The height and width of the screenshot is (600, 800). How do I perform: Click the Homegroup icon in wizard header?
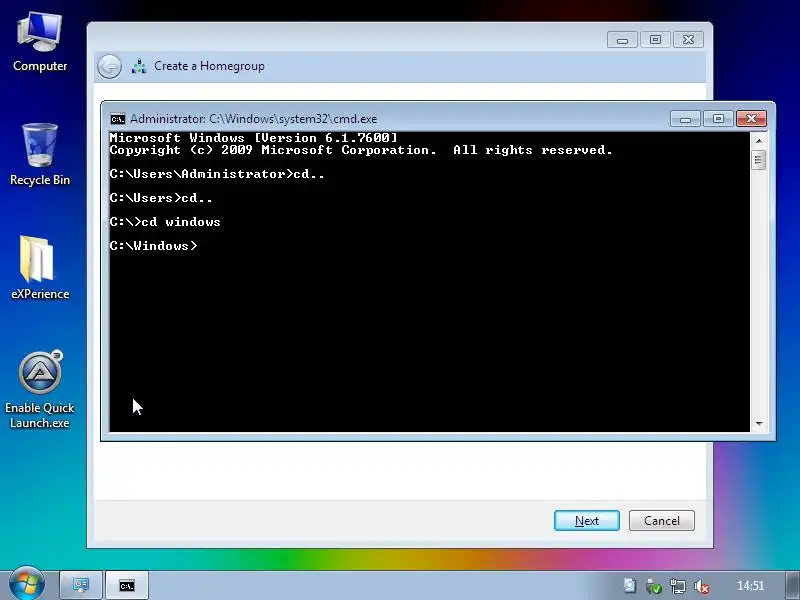click(x=139, y=66)
